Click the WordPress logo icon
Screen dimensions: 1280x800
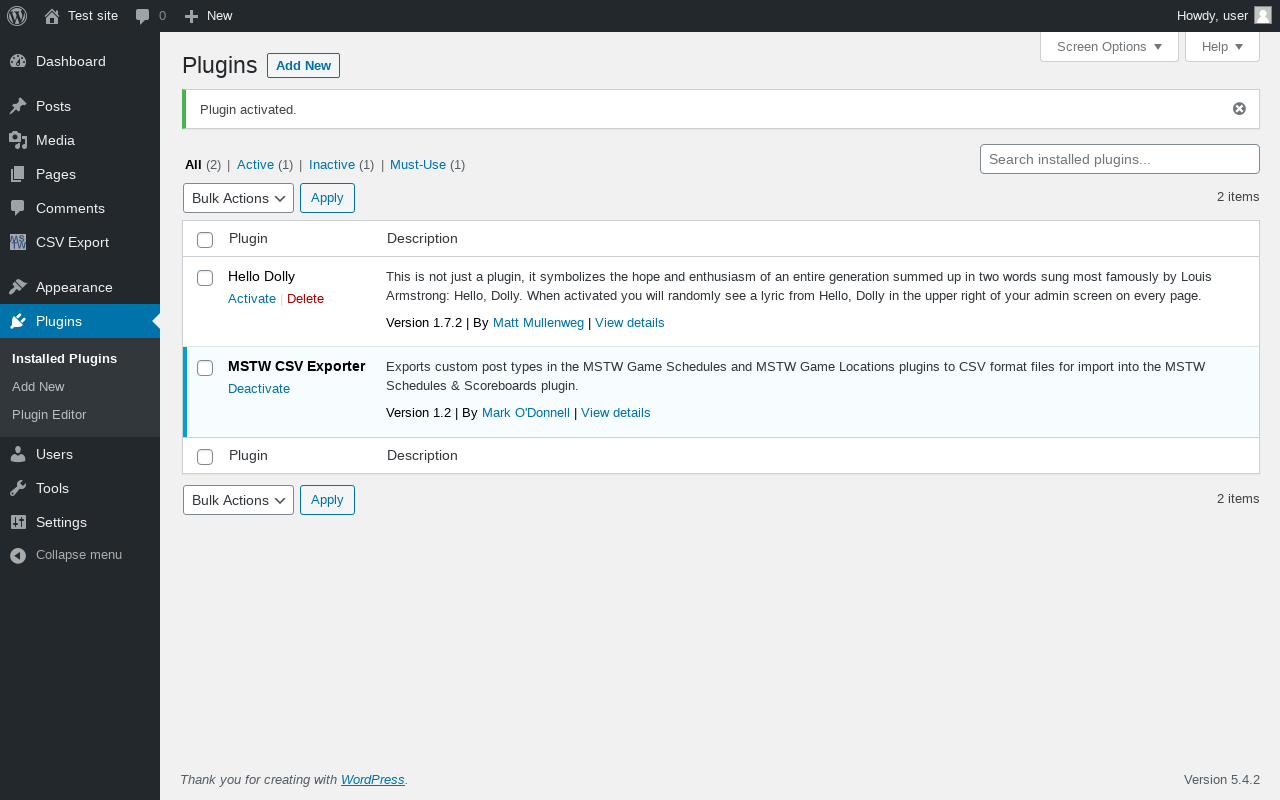[17, 16]
